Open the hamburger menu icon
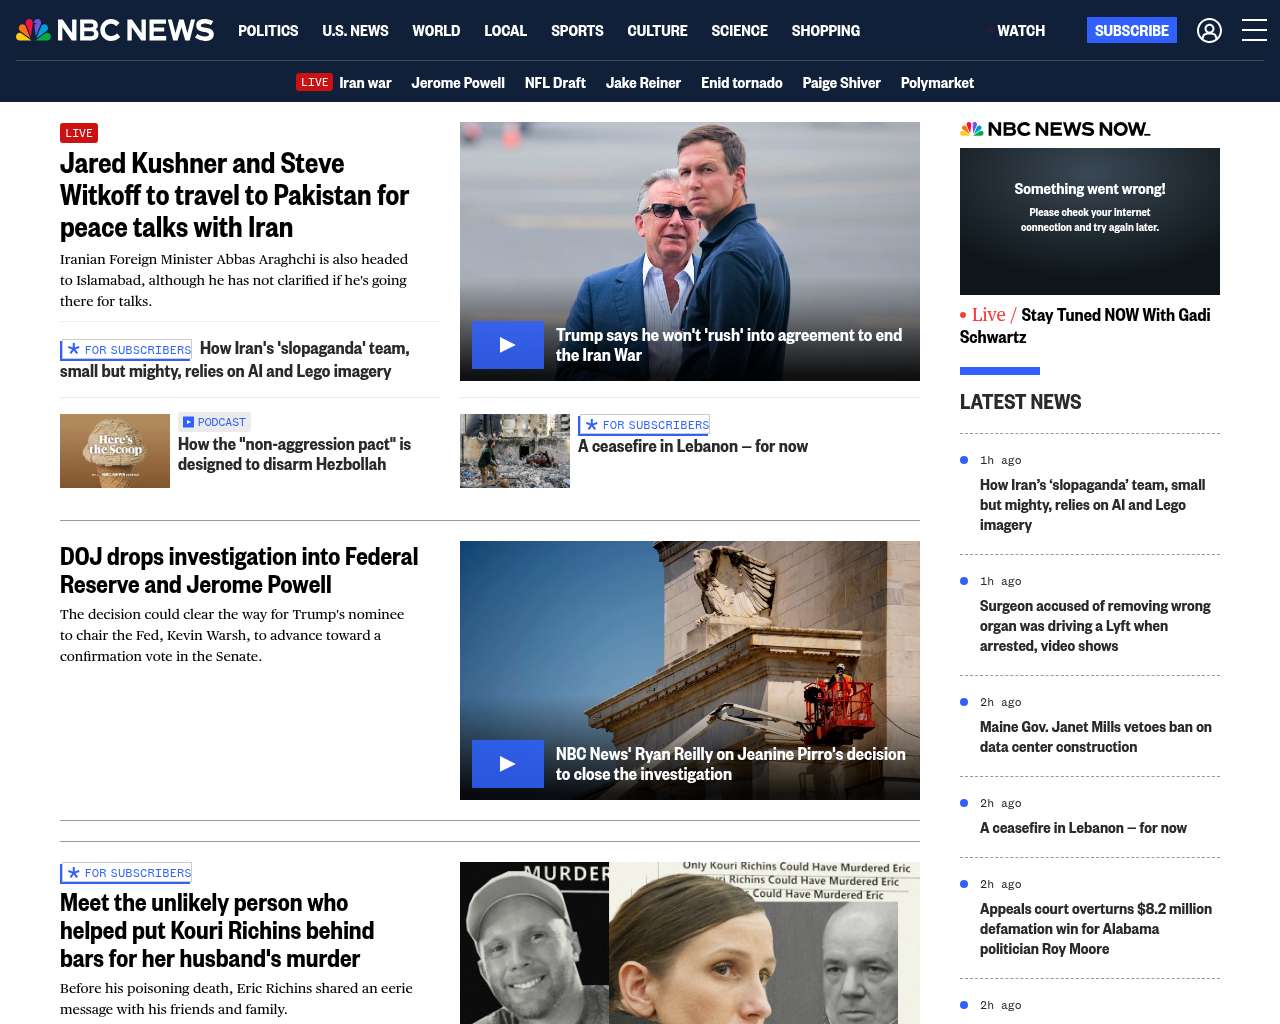The height and width of the screenshot is (1024, 1280). 1254,31
